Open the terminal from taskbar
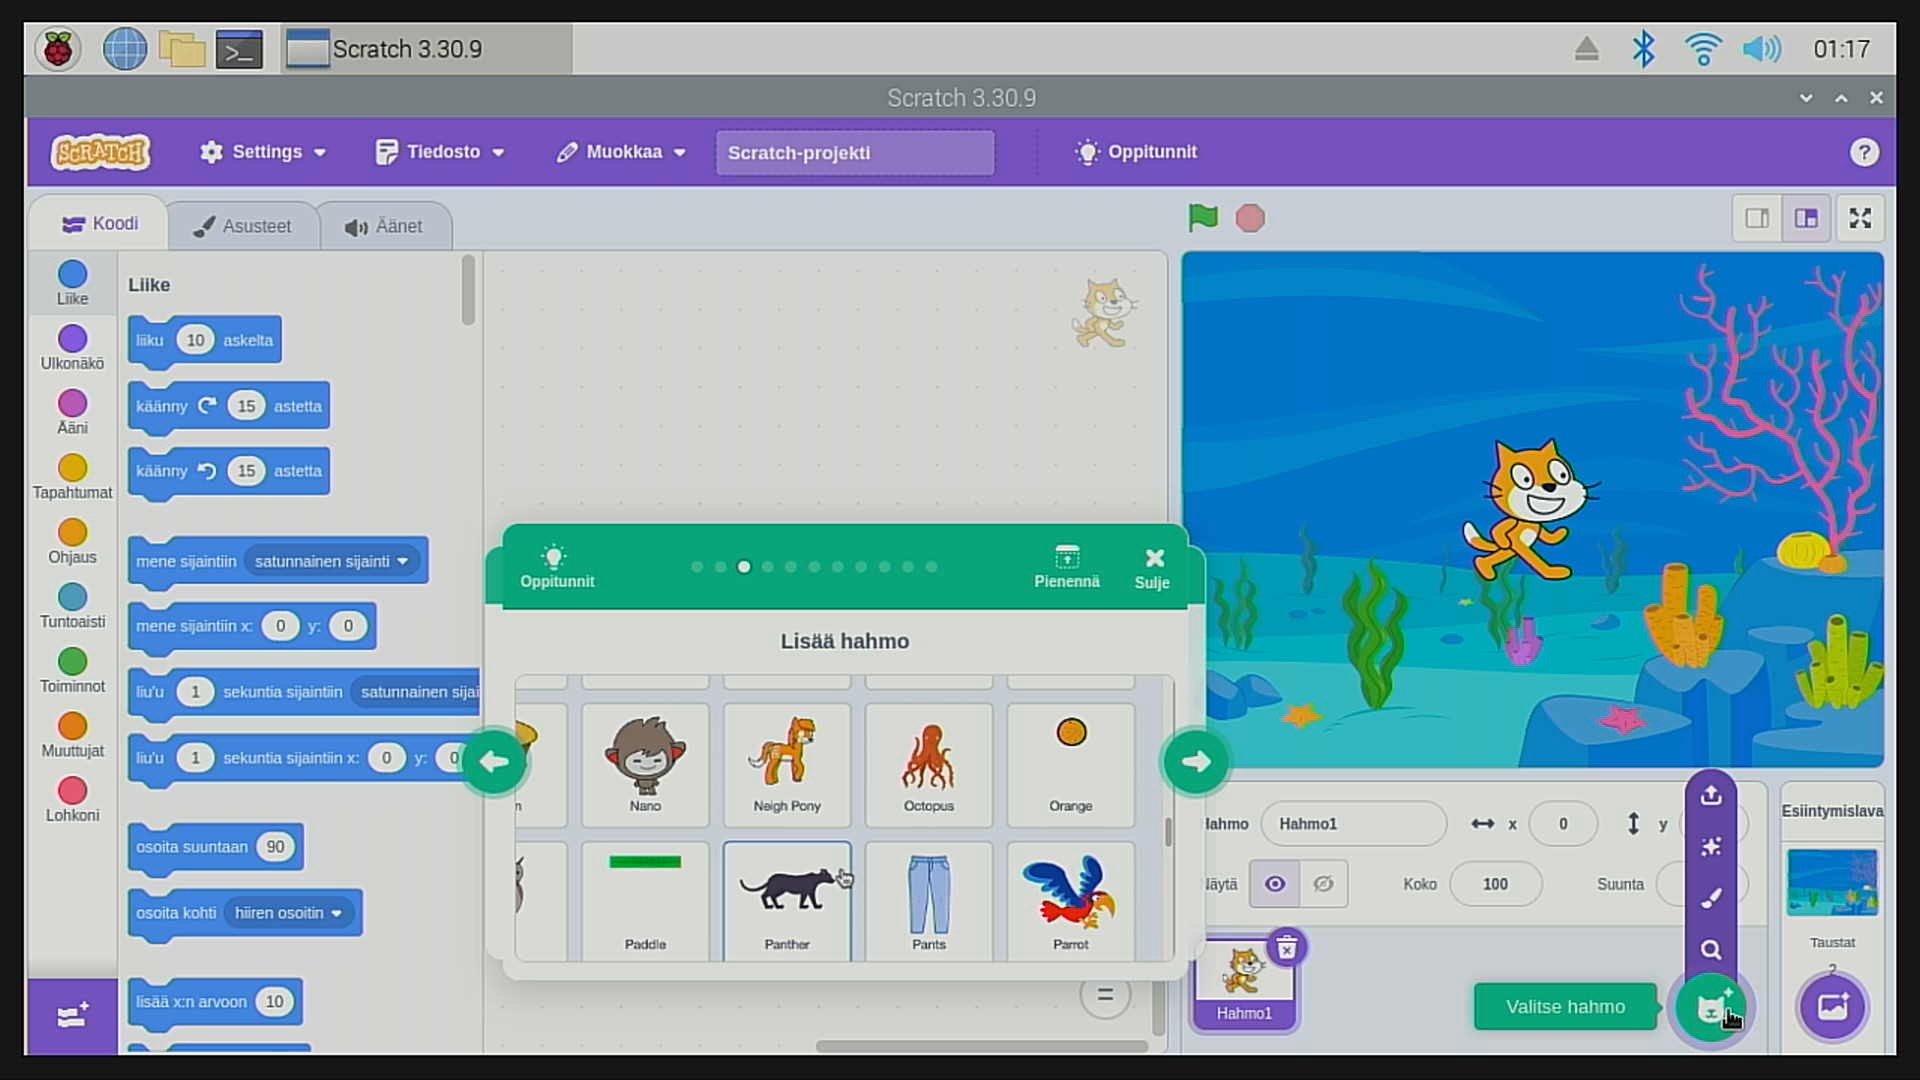 pos(239,50)
